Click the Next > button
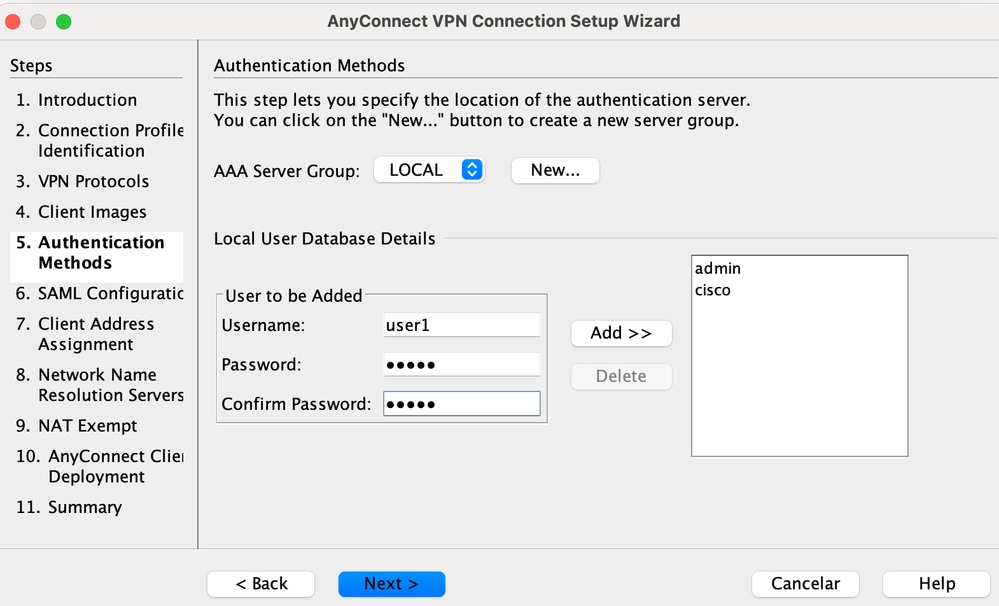 click(x=391, y=584)
